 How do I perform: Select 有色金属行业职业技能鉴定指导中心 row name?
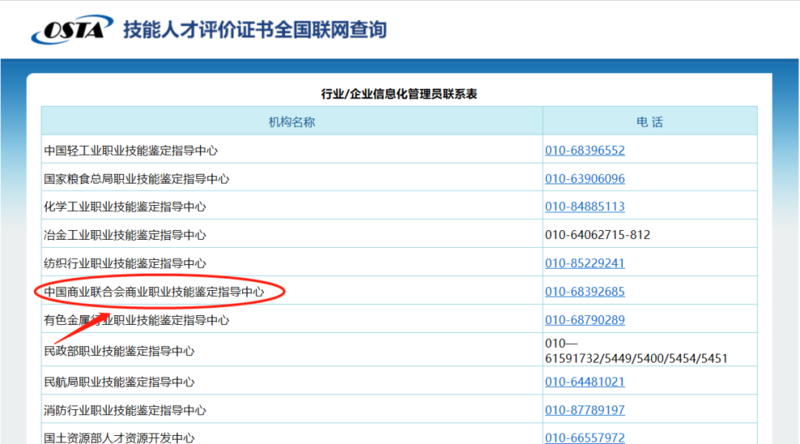click(137, 320)
